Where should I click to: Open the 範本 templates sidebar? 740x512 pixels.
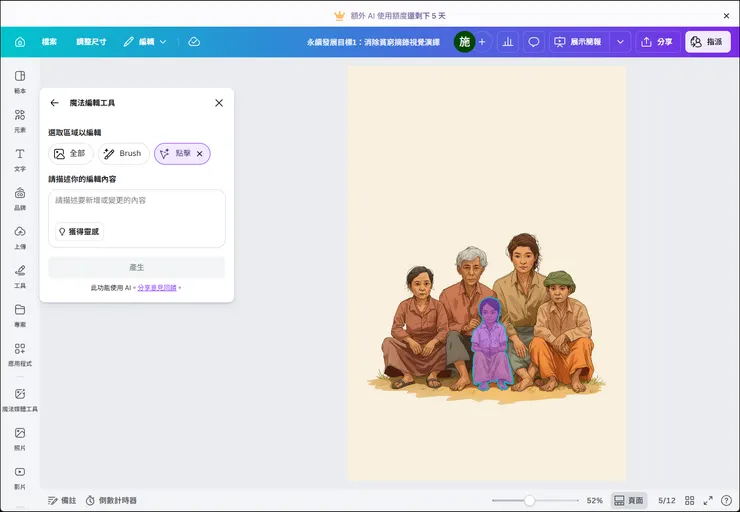click(x=20, y=82)
